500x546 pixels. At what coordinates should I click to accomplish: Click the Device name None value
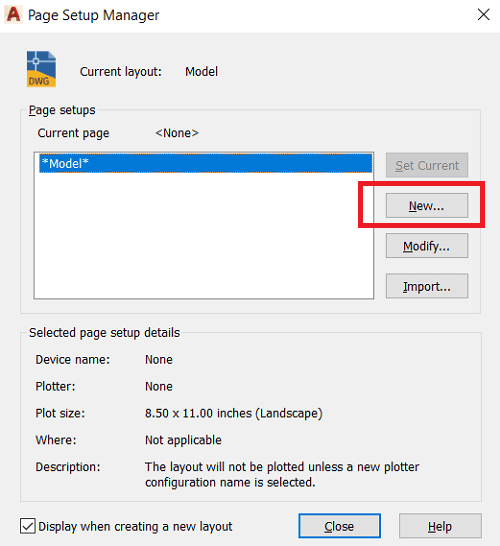point(159,360)
